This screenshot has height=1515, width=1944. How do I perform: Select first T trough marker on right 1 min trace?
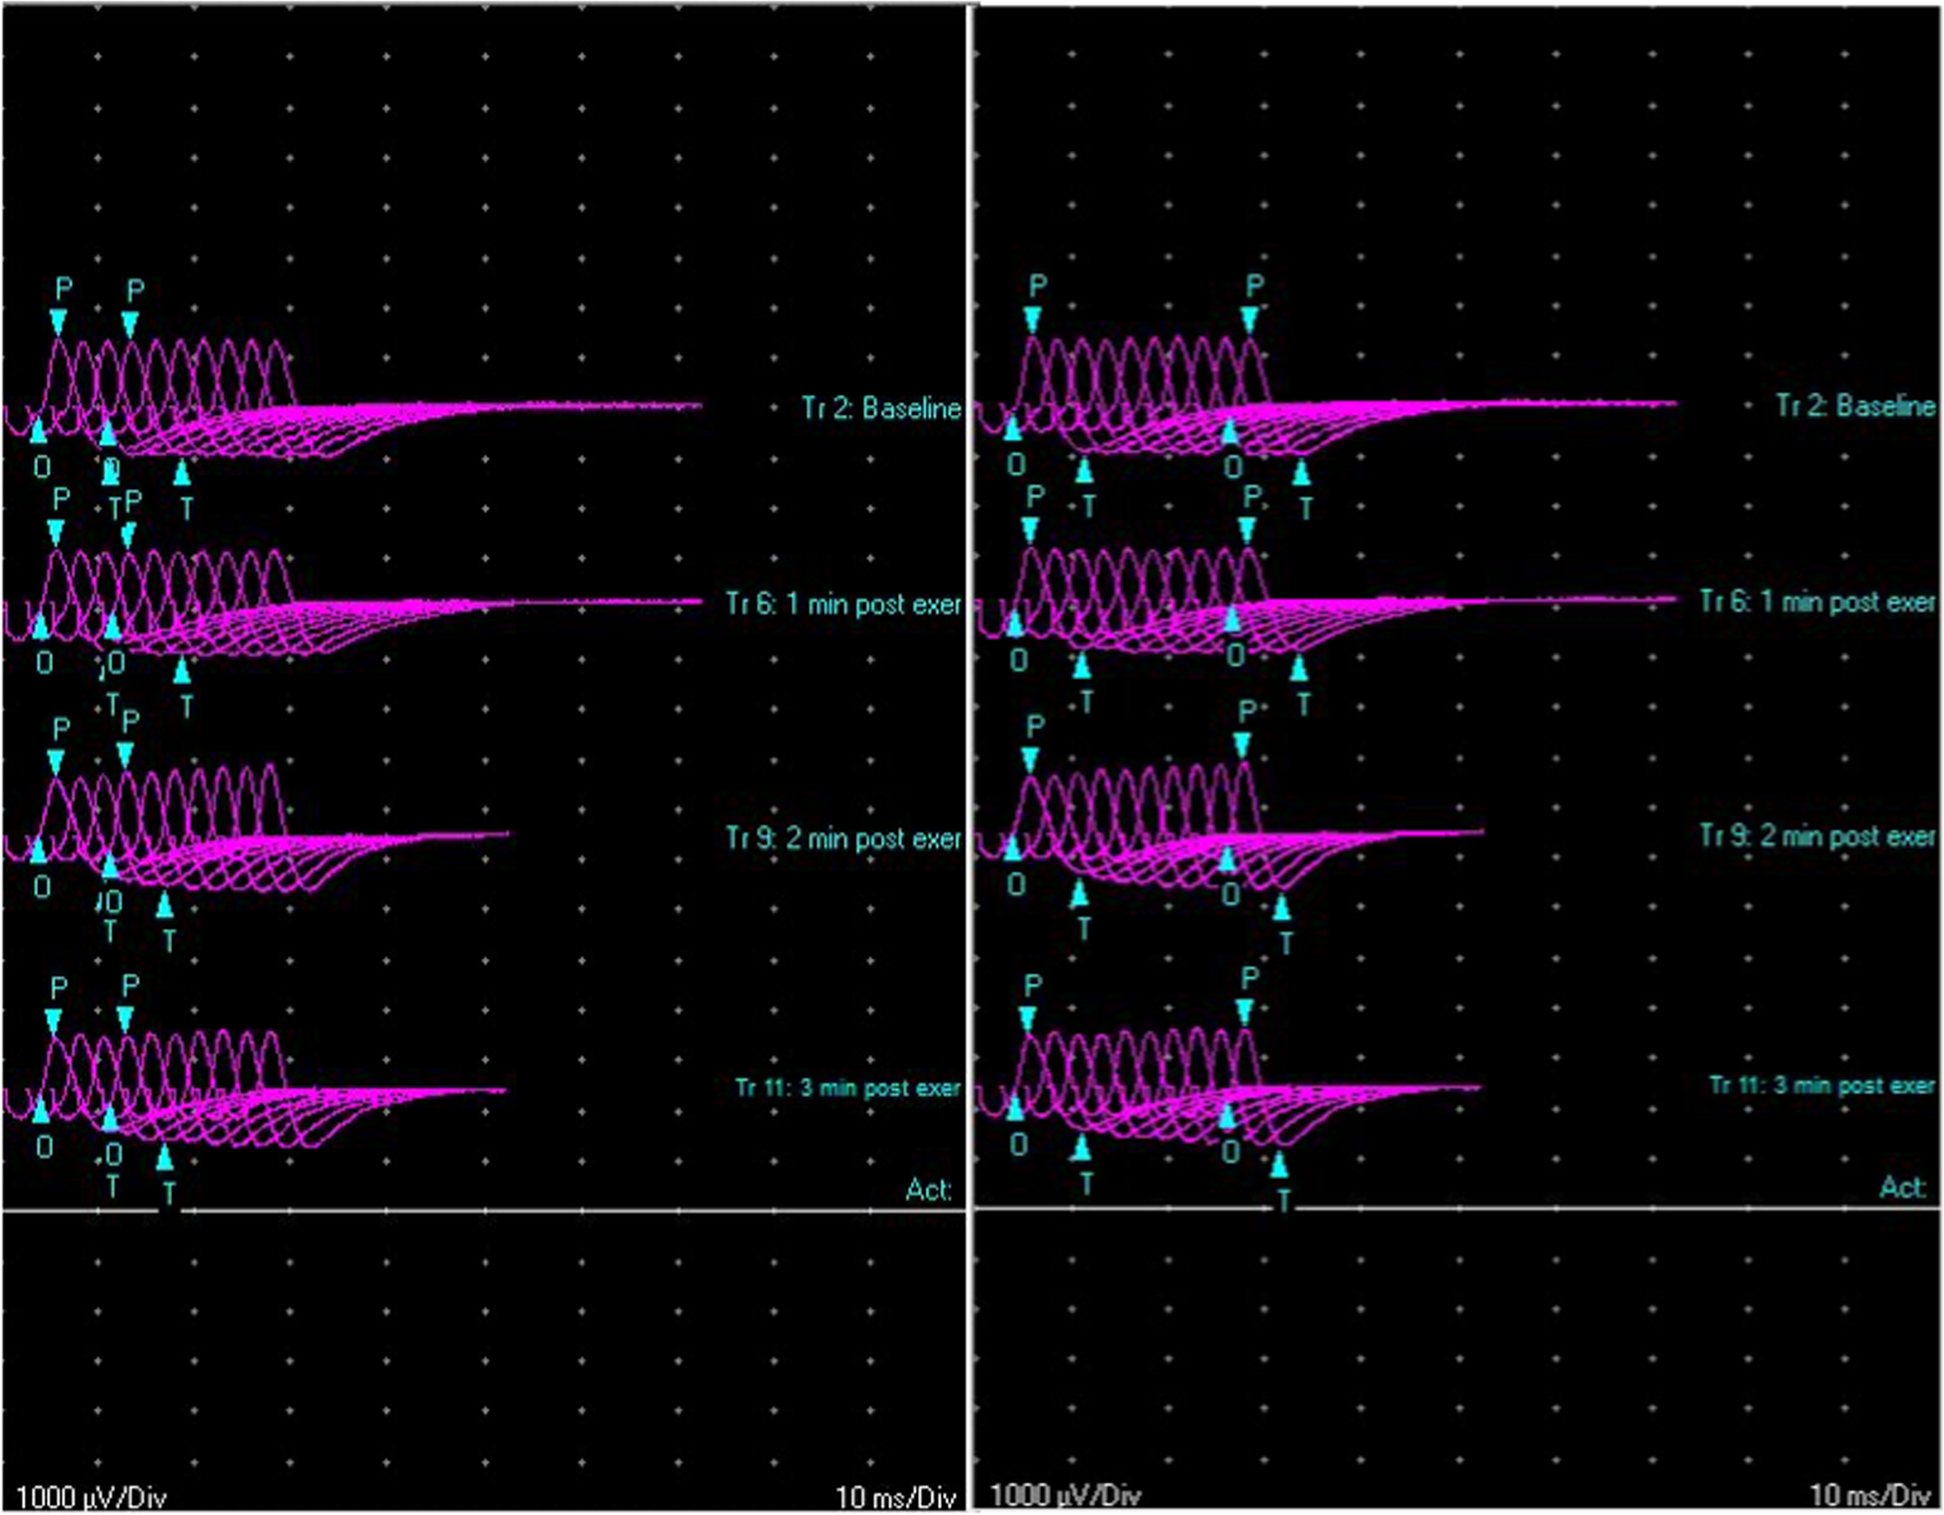pyautogui.click(x=1082, y=666)
